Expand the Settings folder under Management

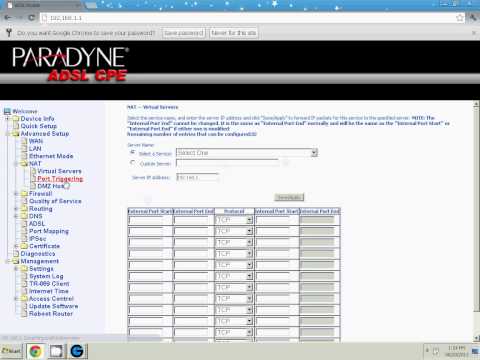[x=16, y=269]
